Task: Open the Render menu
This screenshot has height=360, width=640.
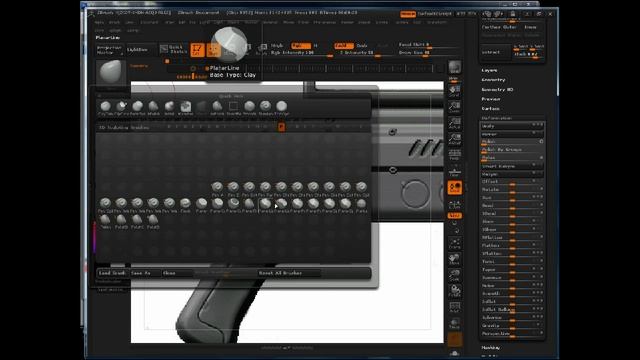Action: tap(347, 22)
